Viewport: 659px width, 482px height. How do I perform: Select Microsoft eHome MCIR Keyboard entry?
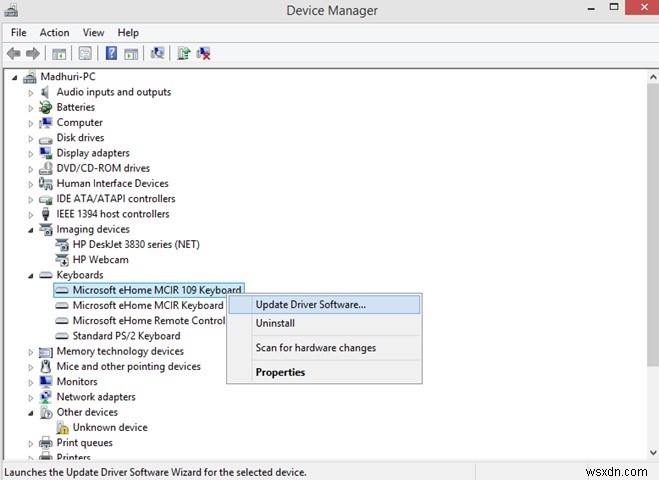(148, 306)
